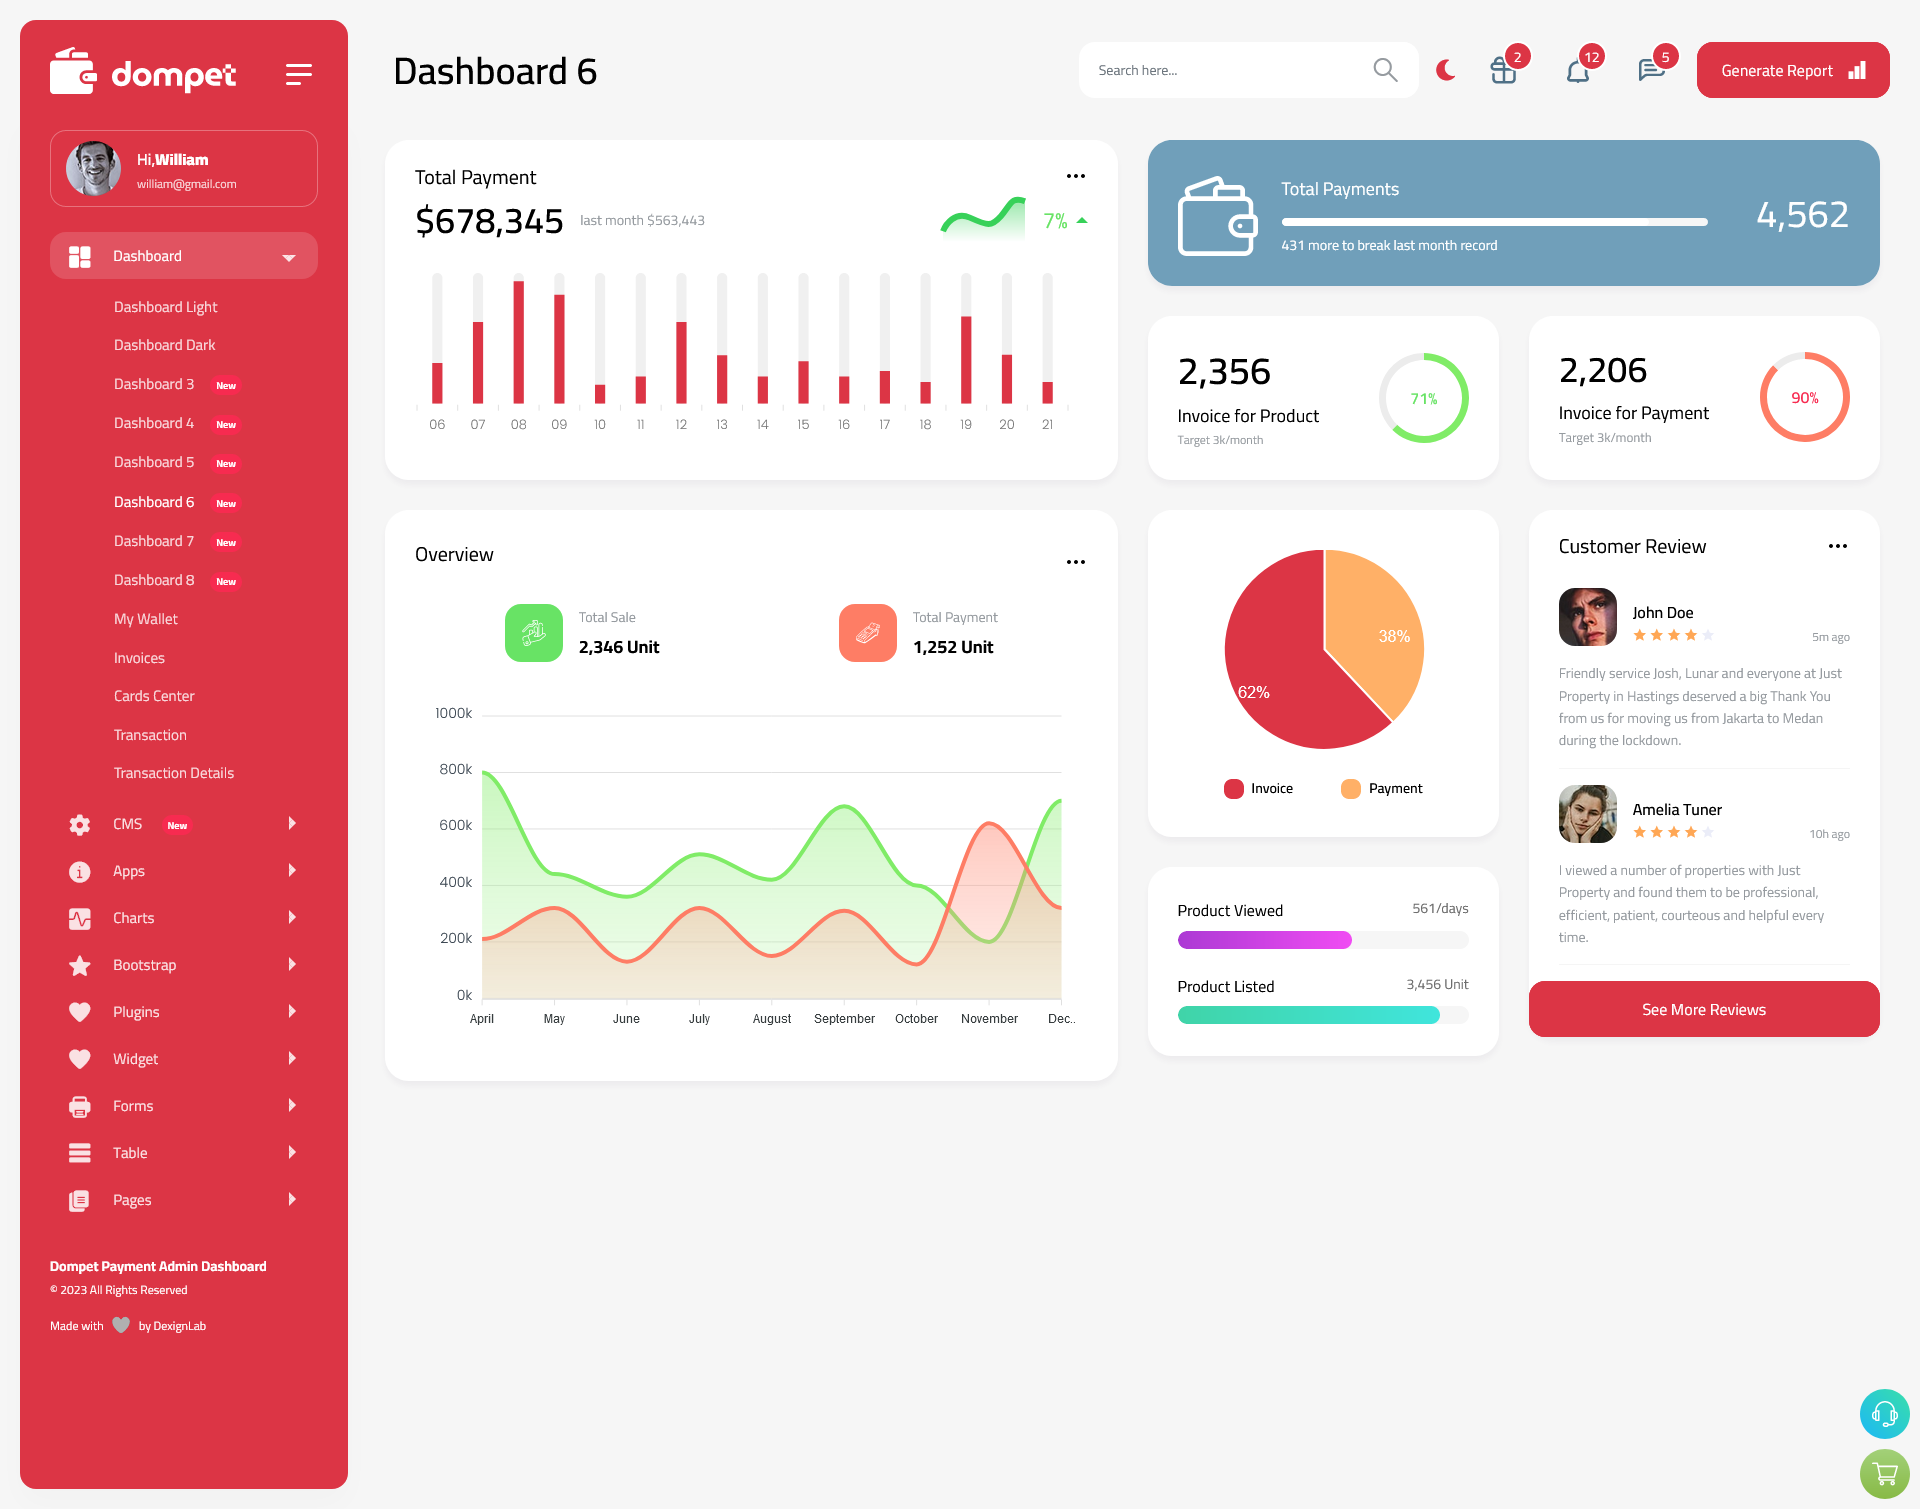Click the Generate Report bar chart icon
The width and height of the screenshot is (1920, 1509).
tap(1858, 70)
